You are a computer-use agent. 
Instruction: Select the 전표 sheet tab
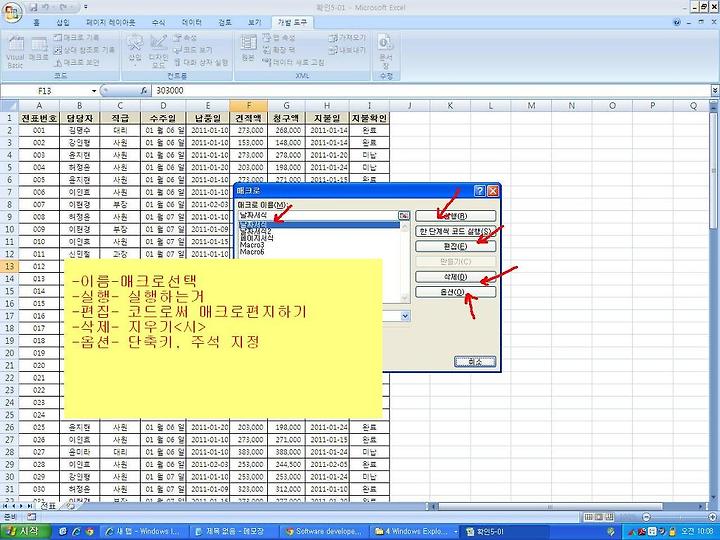coord(47,506)
